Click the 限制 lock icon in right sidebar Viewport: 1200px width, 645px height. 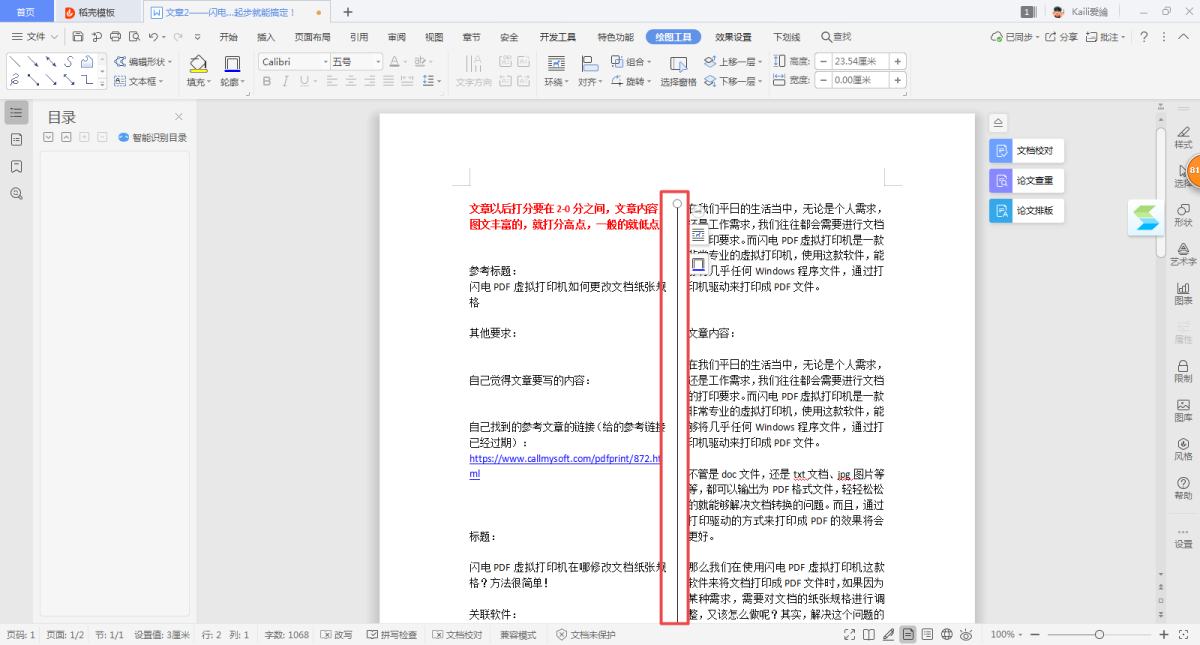tap(1183, 365)
